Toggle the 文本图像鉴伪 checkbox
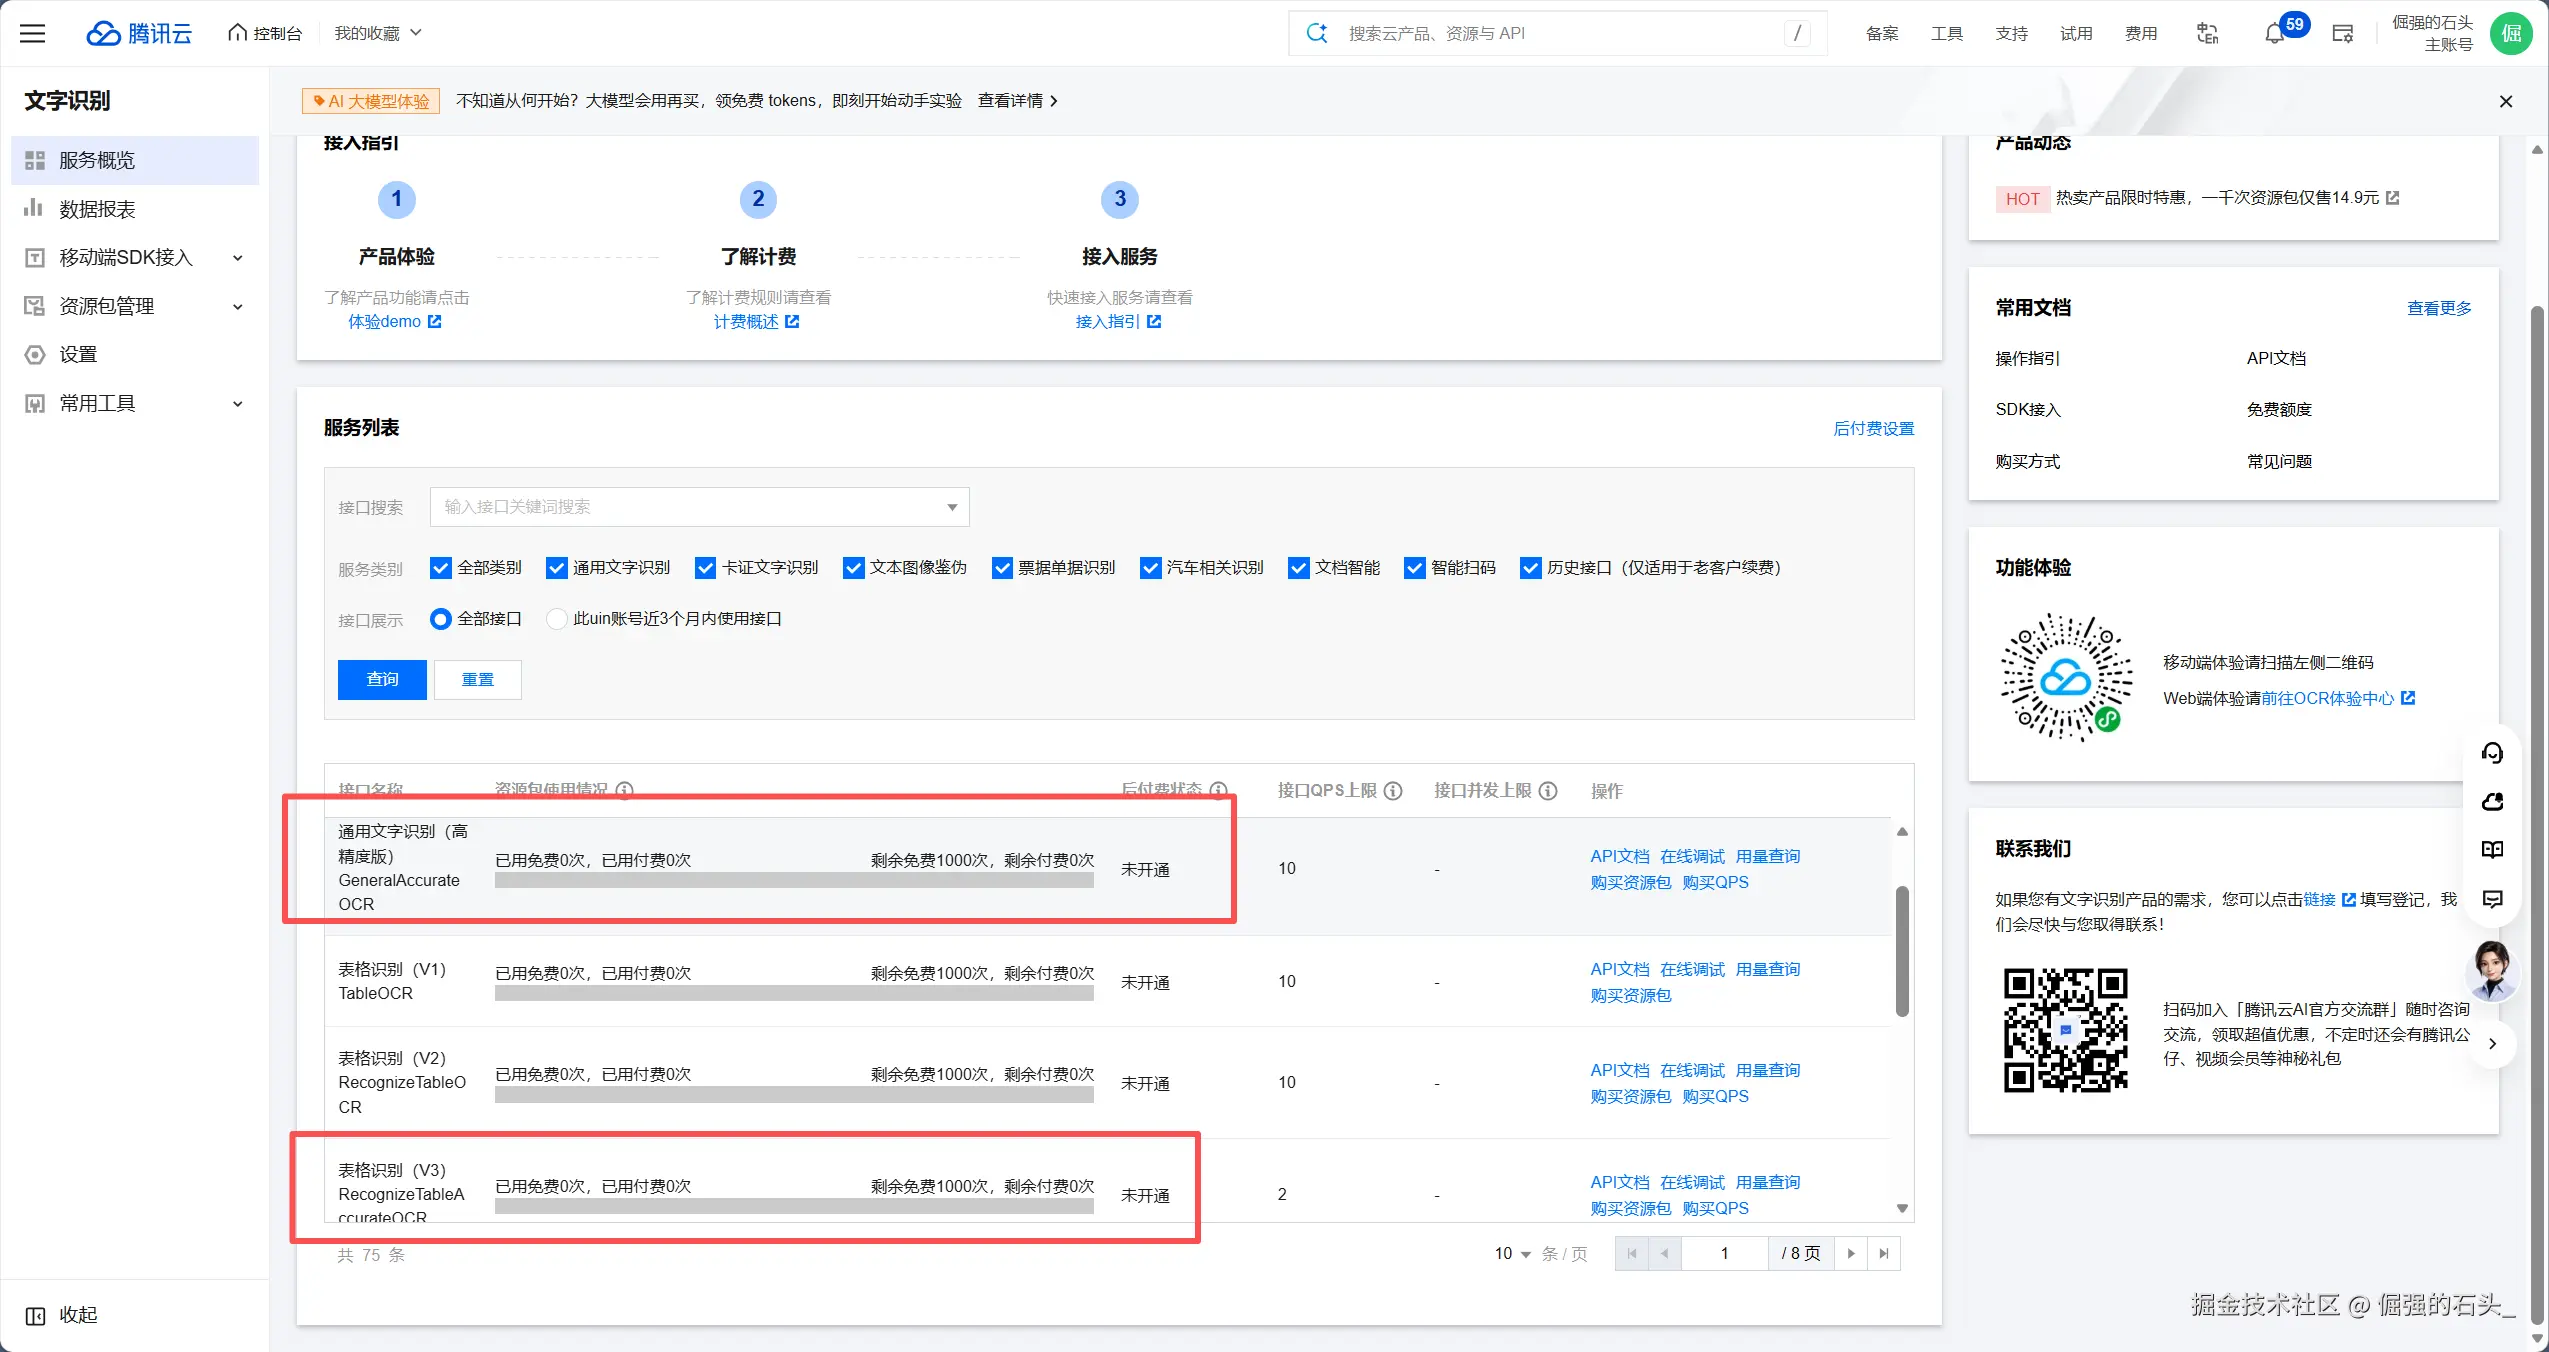This screenshot has height=1352, width=2549. 853,568
